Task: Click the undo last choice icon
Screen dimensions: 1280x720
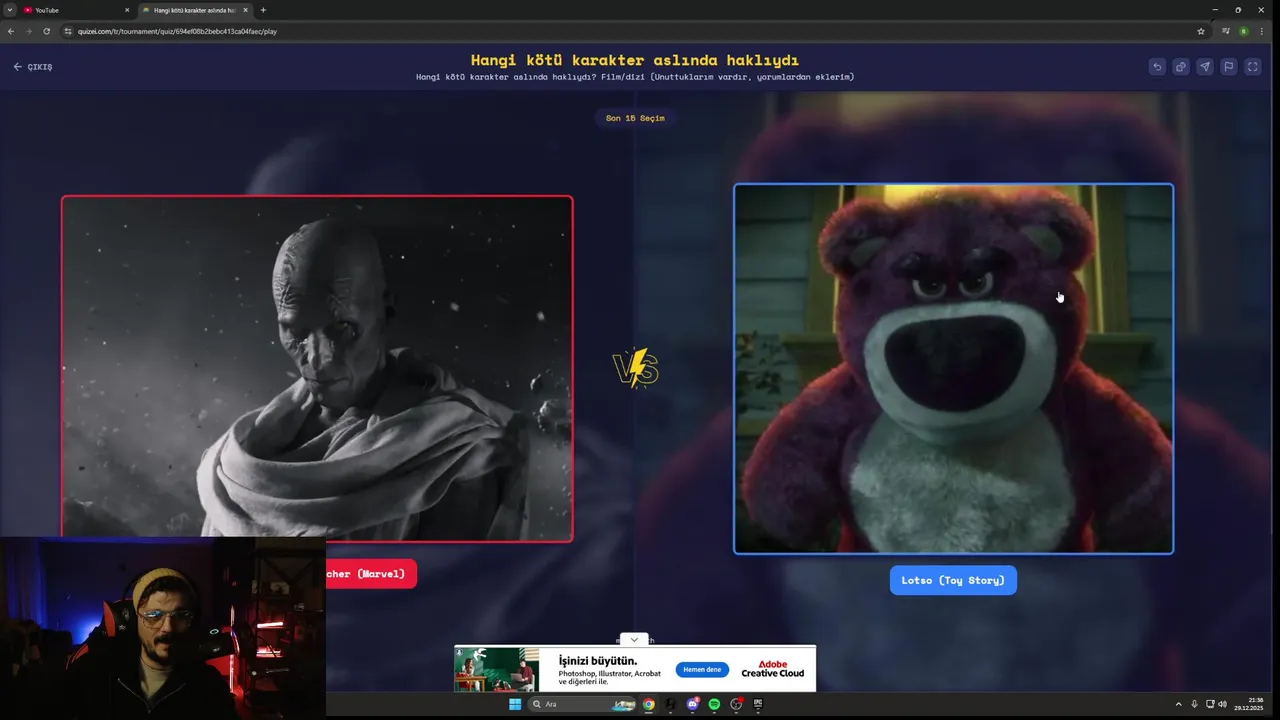Action: click(x=1157, y=67)
